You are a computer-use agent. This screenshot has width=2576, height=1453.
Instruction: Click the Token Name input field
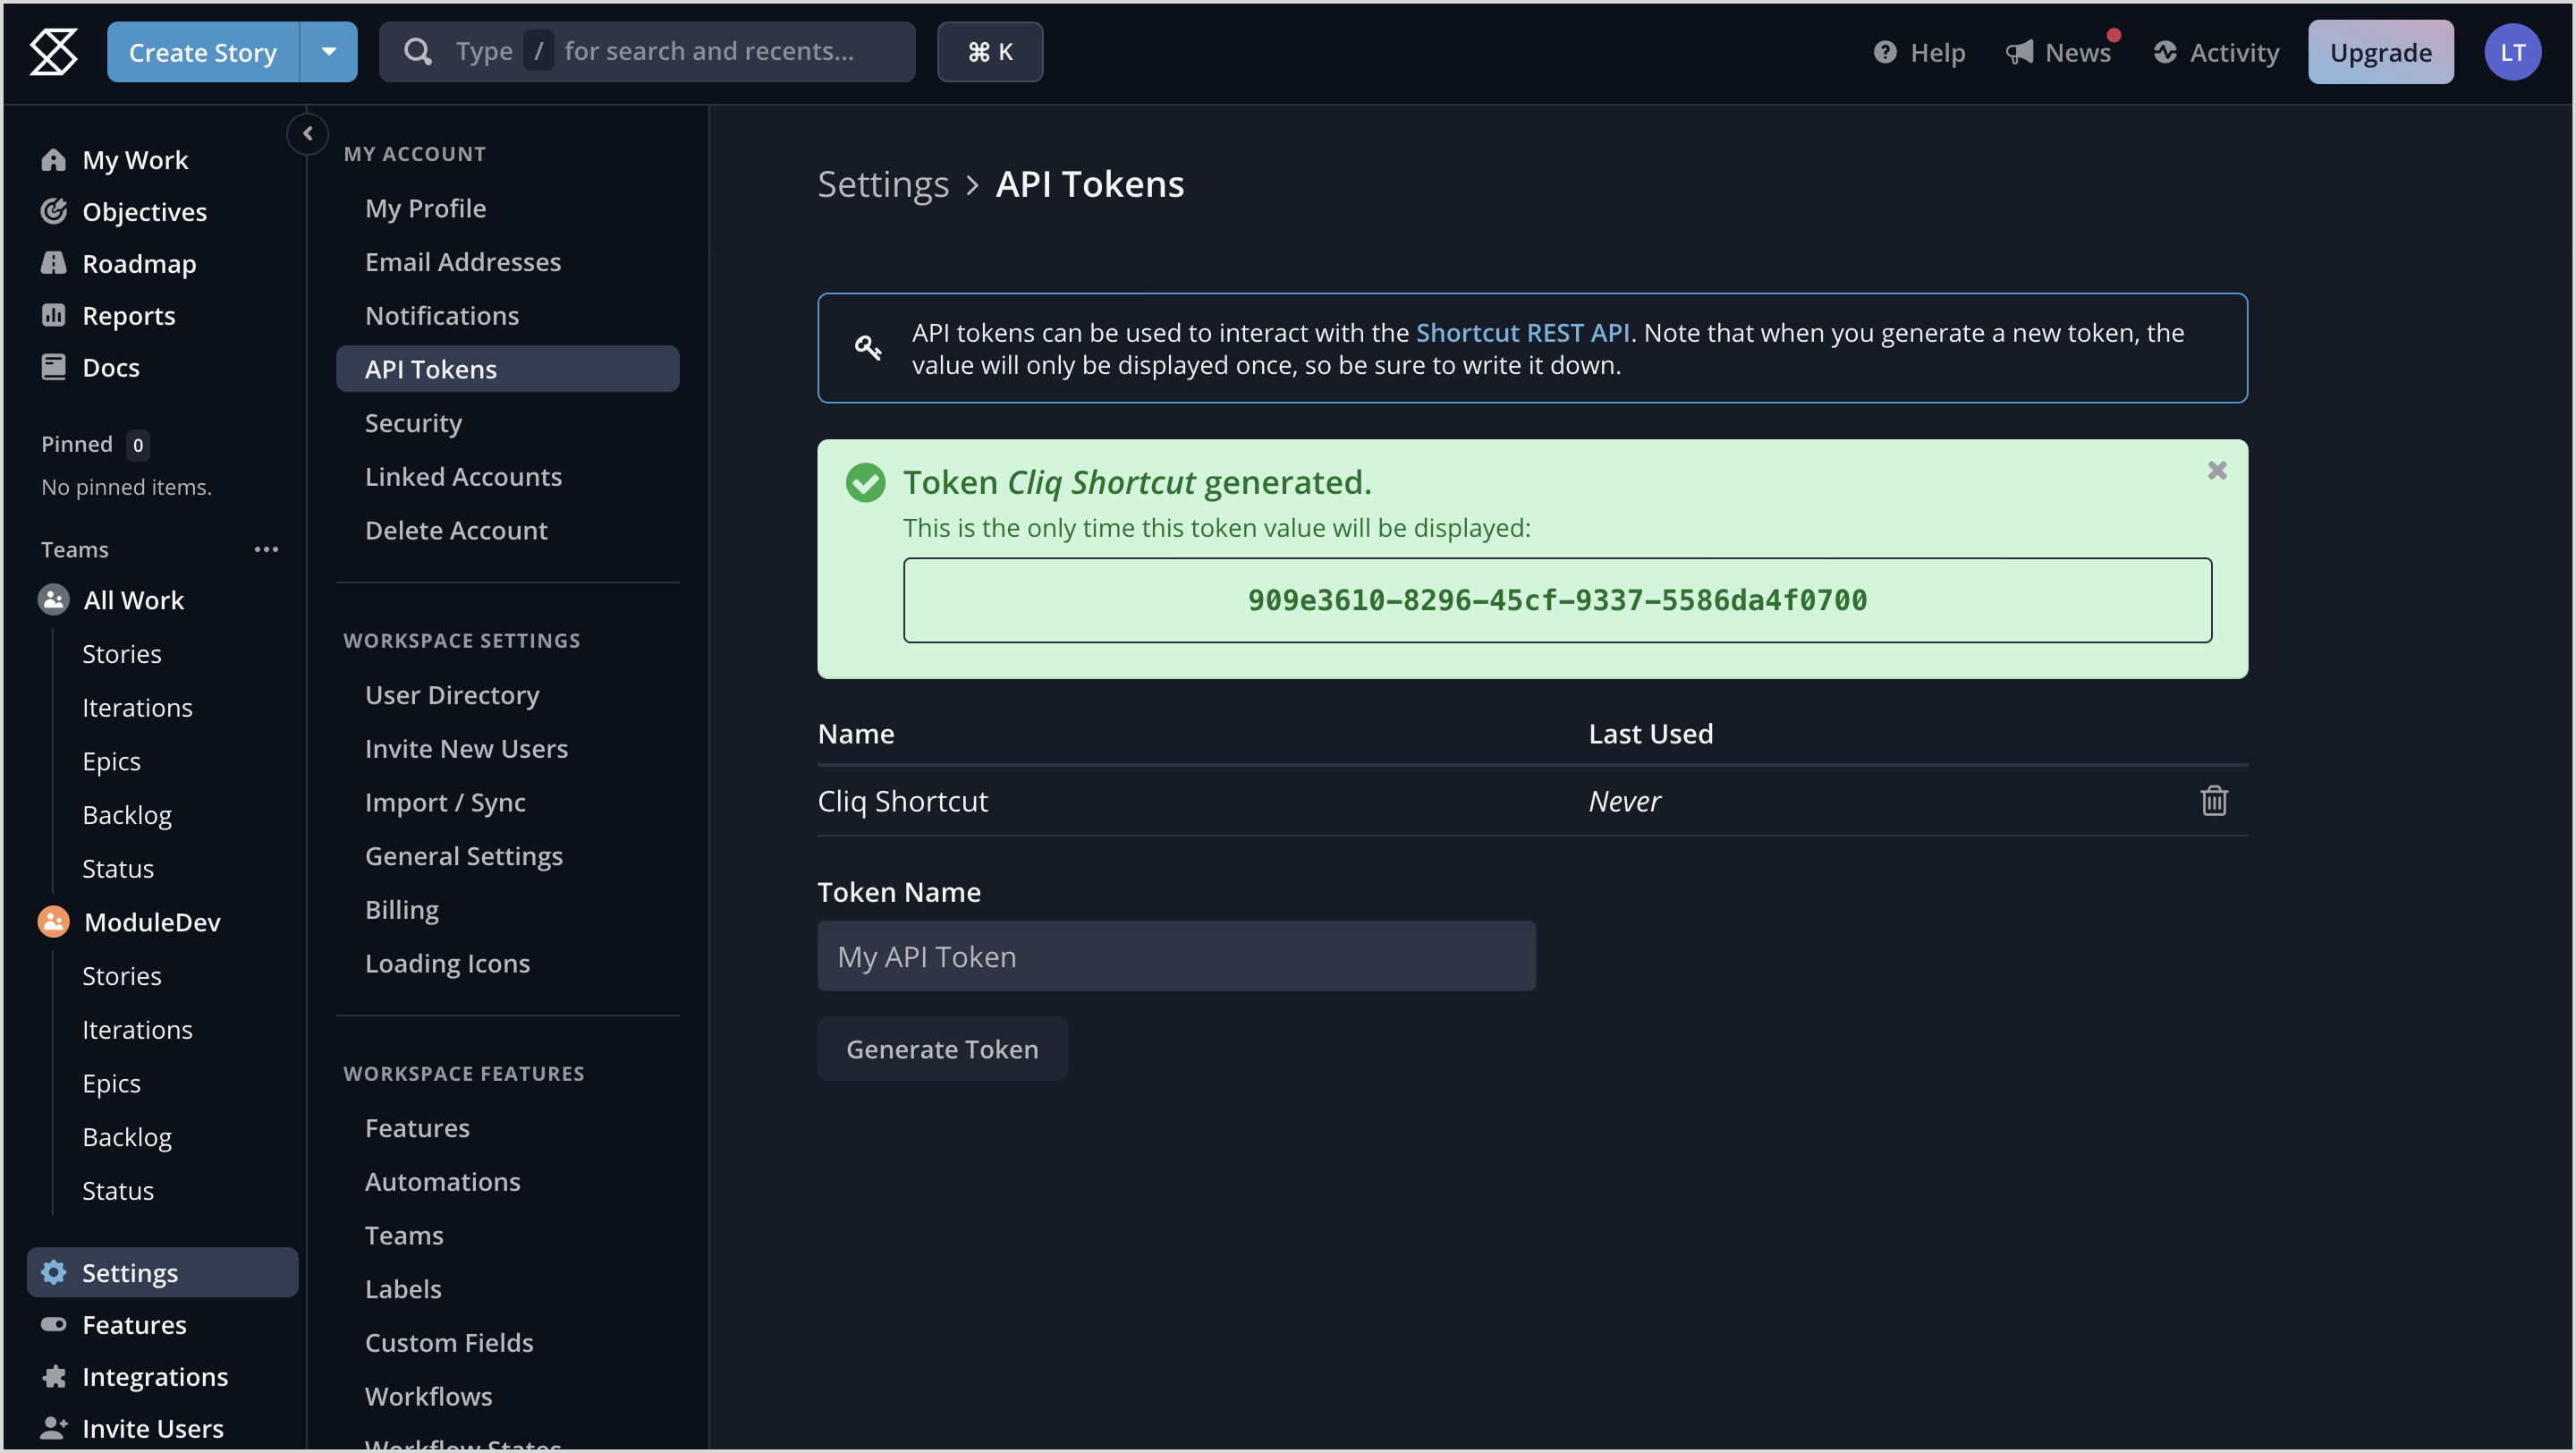pyautogui.click(x=1176, y=957)
